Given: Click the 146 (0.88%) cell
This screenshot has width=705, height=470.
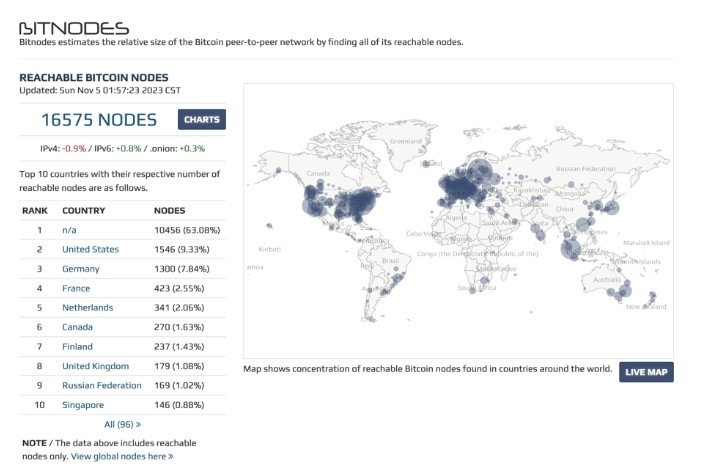Looking at the screenshot, I should 179,405.
